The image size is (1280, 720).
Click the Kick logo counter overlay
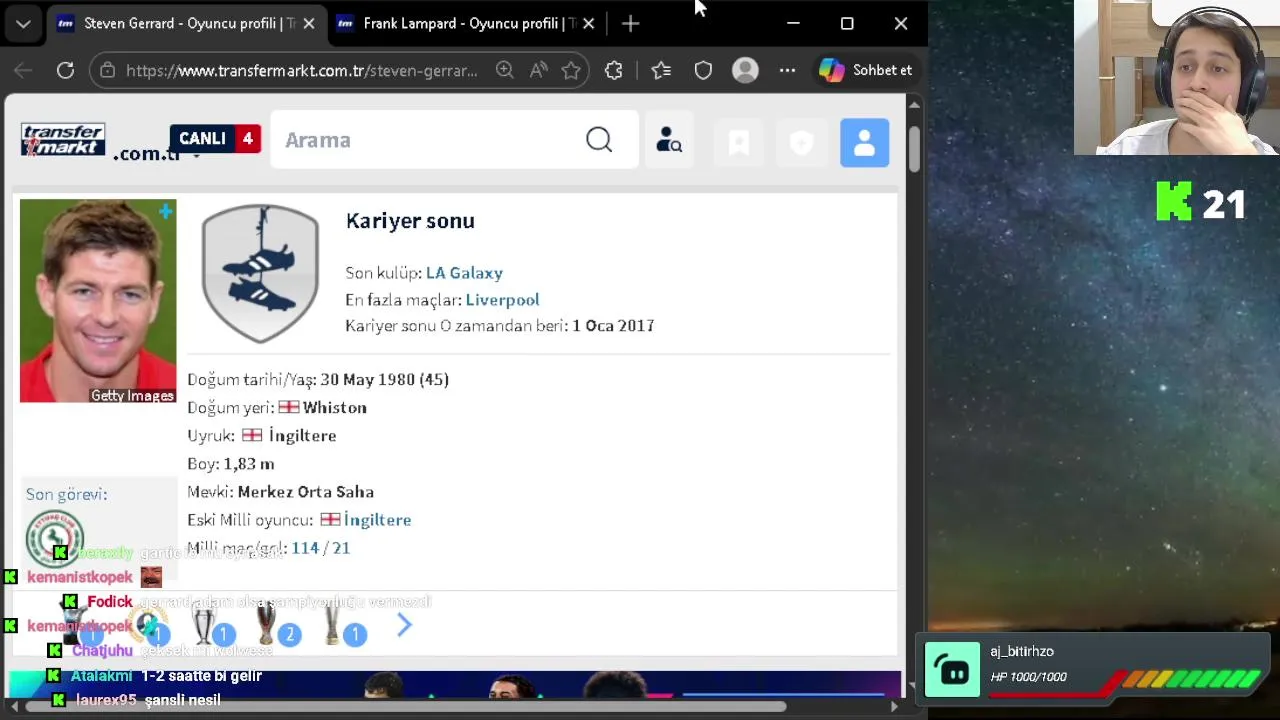pyautogui.click(x=1201, y=203)
